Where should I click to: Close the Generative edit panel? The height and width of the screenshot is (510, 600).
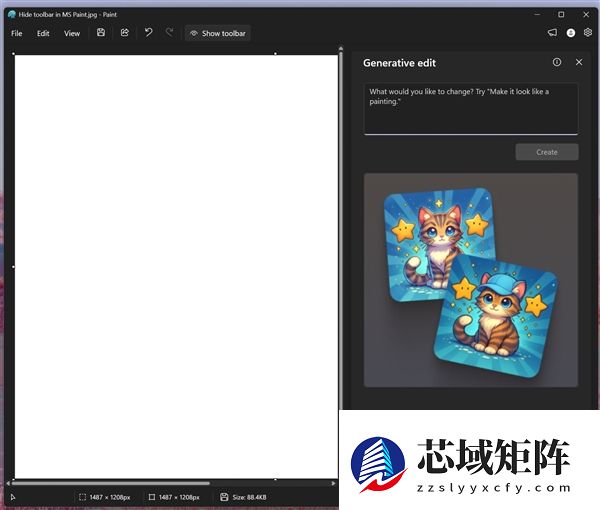579,62
